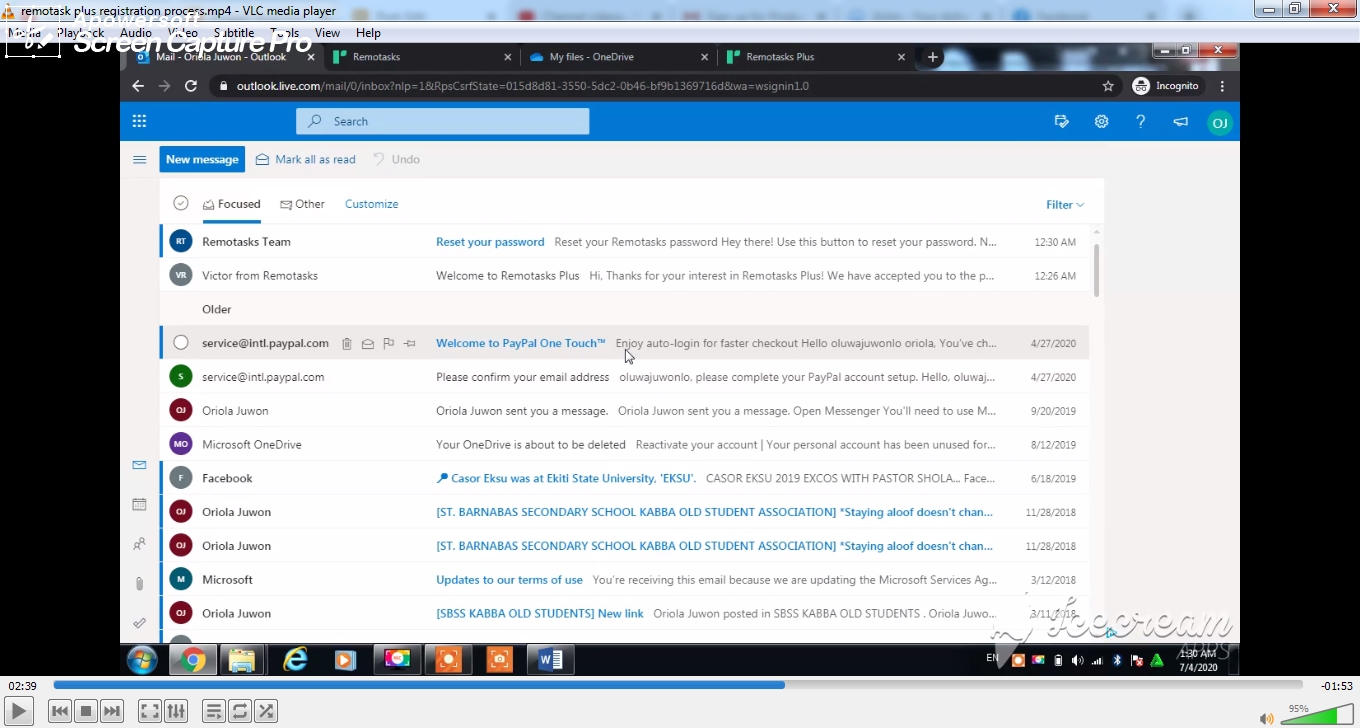The width and height of the screenshot is (1360, 728).
Task: Toggle loop mode in VLC
Action: tap(240, 710)
